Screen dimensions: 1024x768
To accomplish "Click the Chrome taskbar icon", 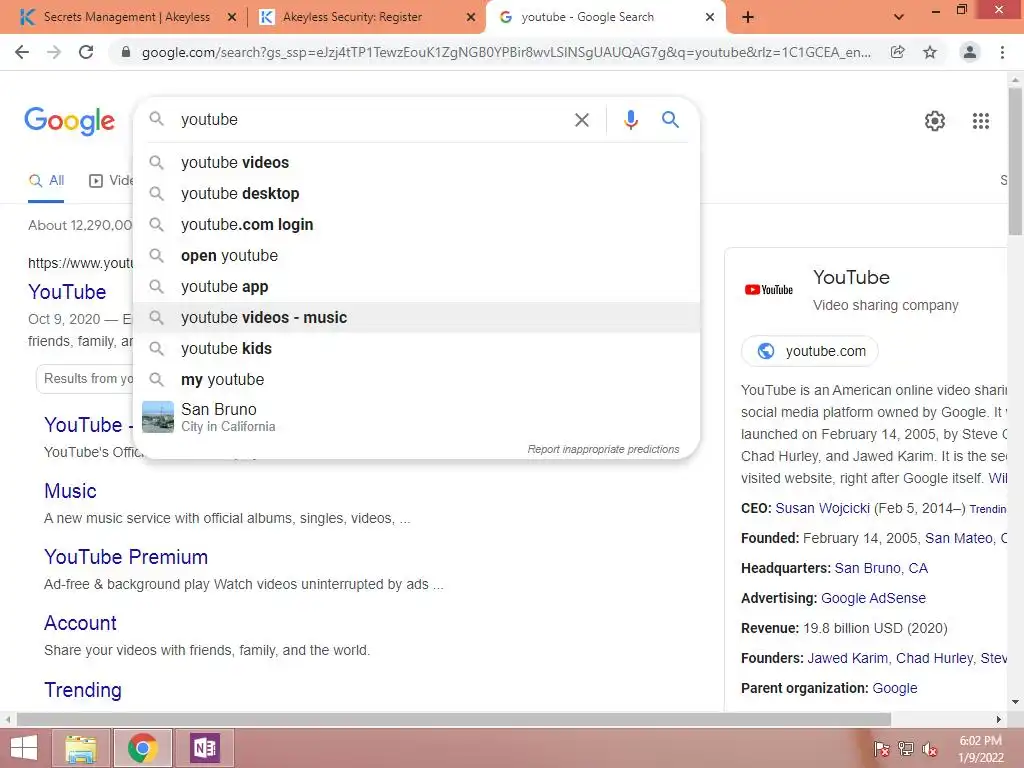I will click(142, 748).
